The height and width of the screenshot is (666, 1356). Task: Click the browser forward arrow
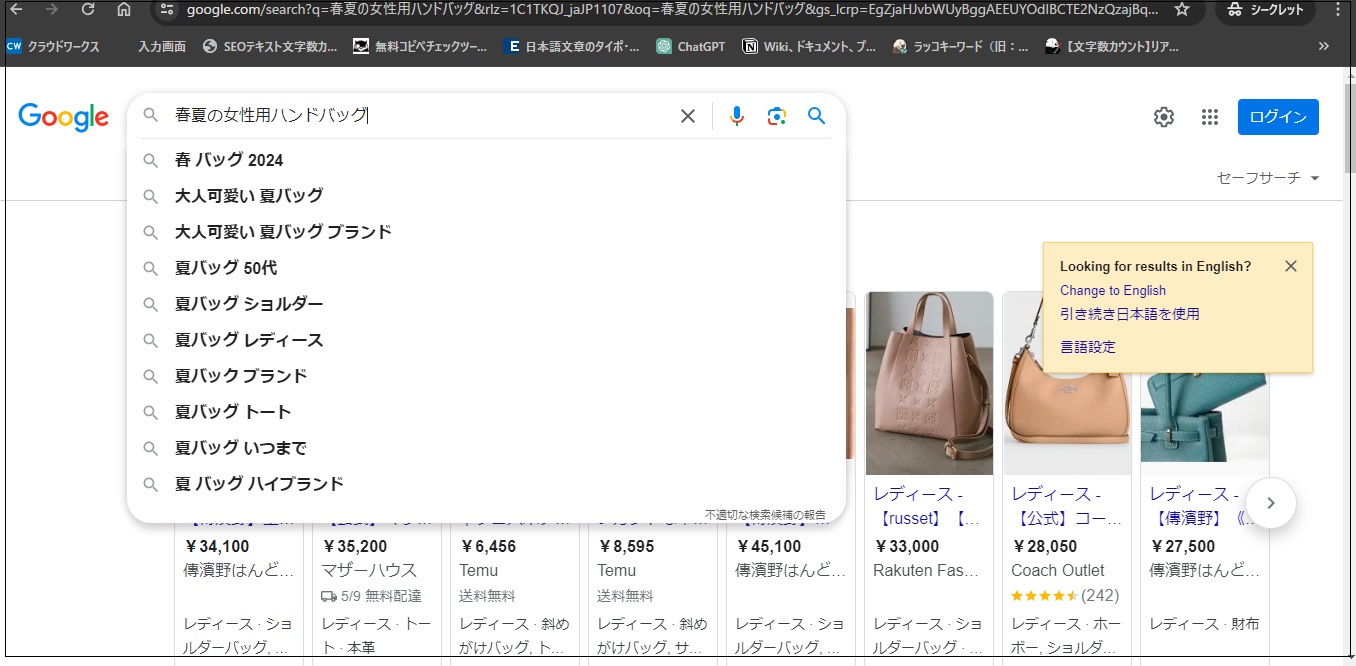(x=52, y=9)
